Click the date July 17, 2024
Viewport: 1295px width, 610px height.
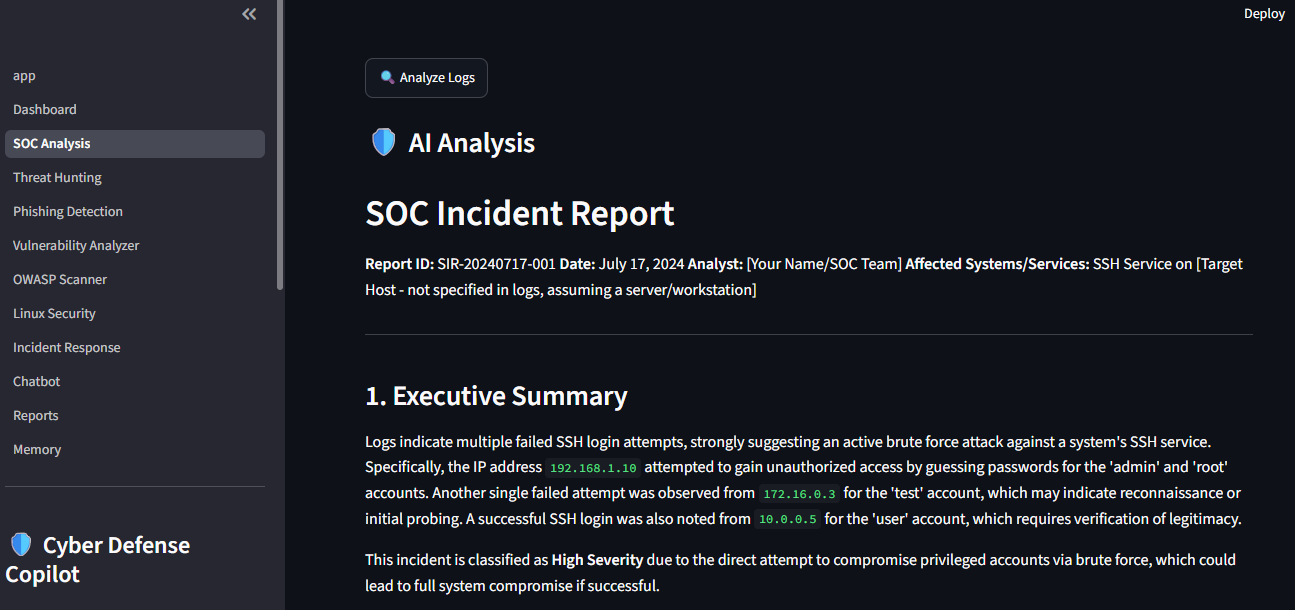[640, 264]
